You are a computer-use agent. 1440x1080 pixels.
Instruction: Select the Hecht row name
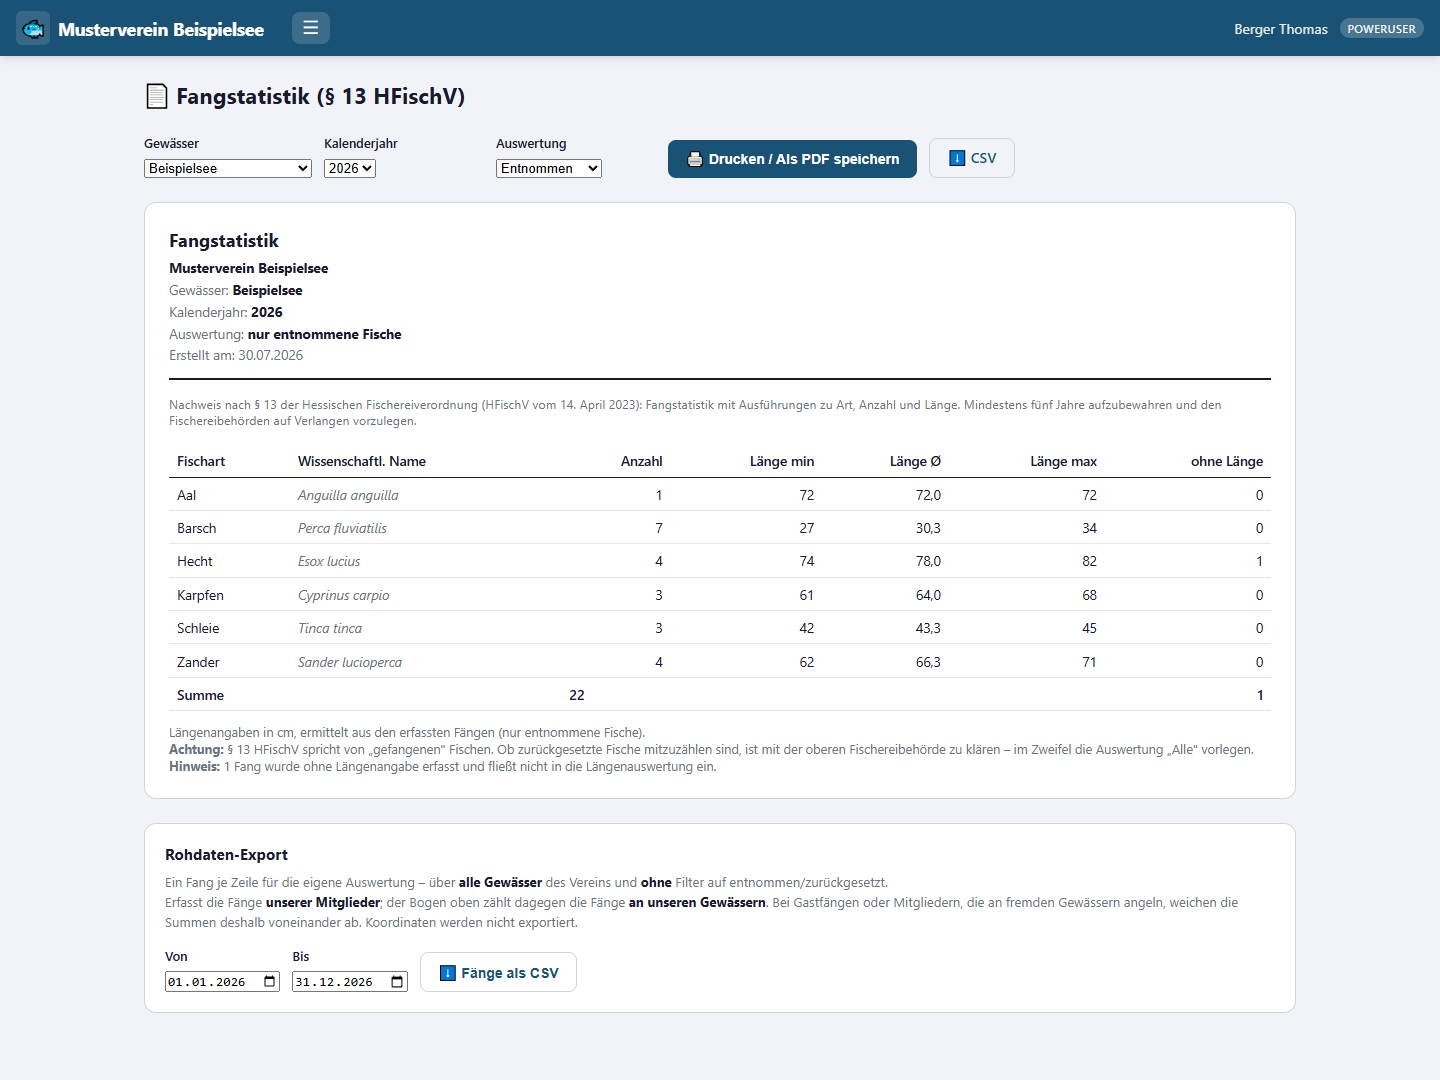(195, 561)
